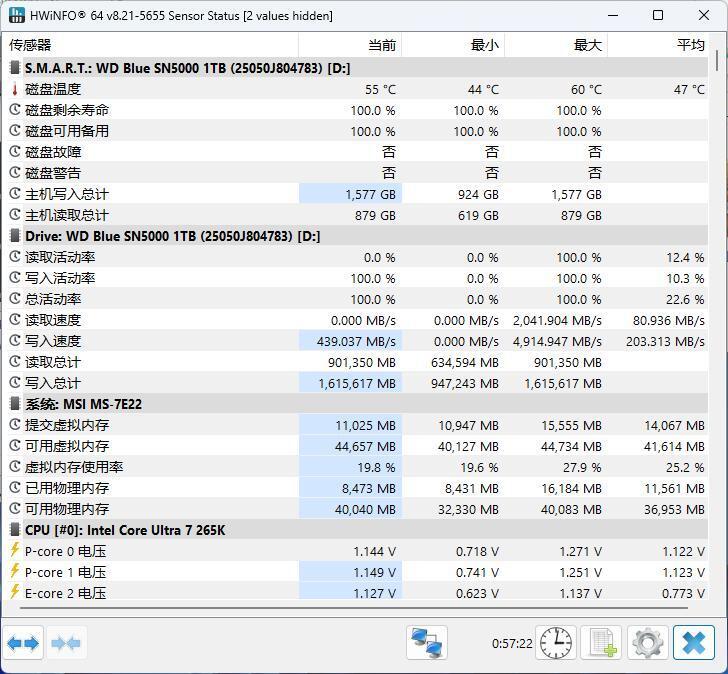Screen dimensions: 728x674
Task: Click clock icon beside 磁盘剩余寿命
Action: [x=15, y=110]
